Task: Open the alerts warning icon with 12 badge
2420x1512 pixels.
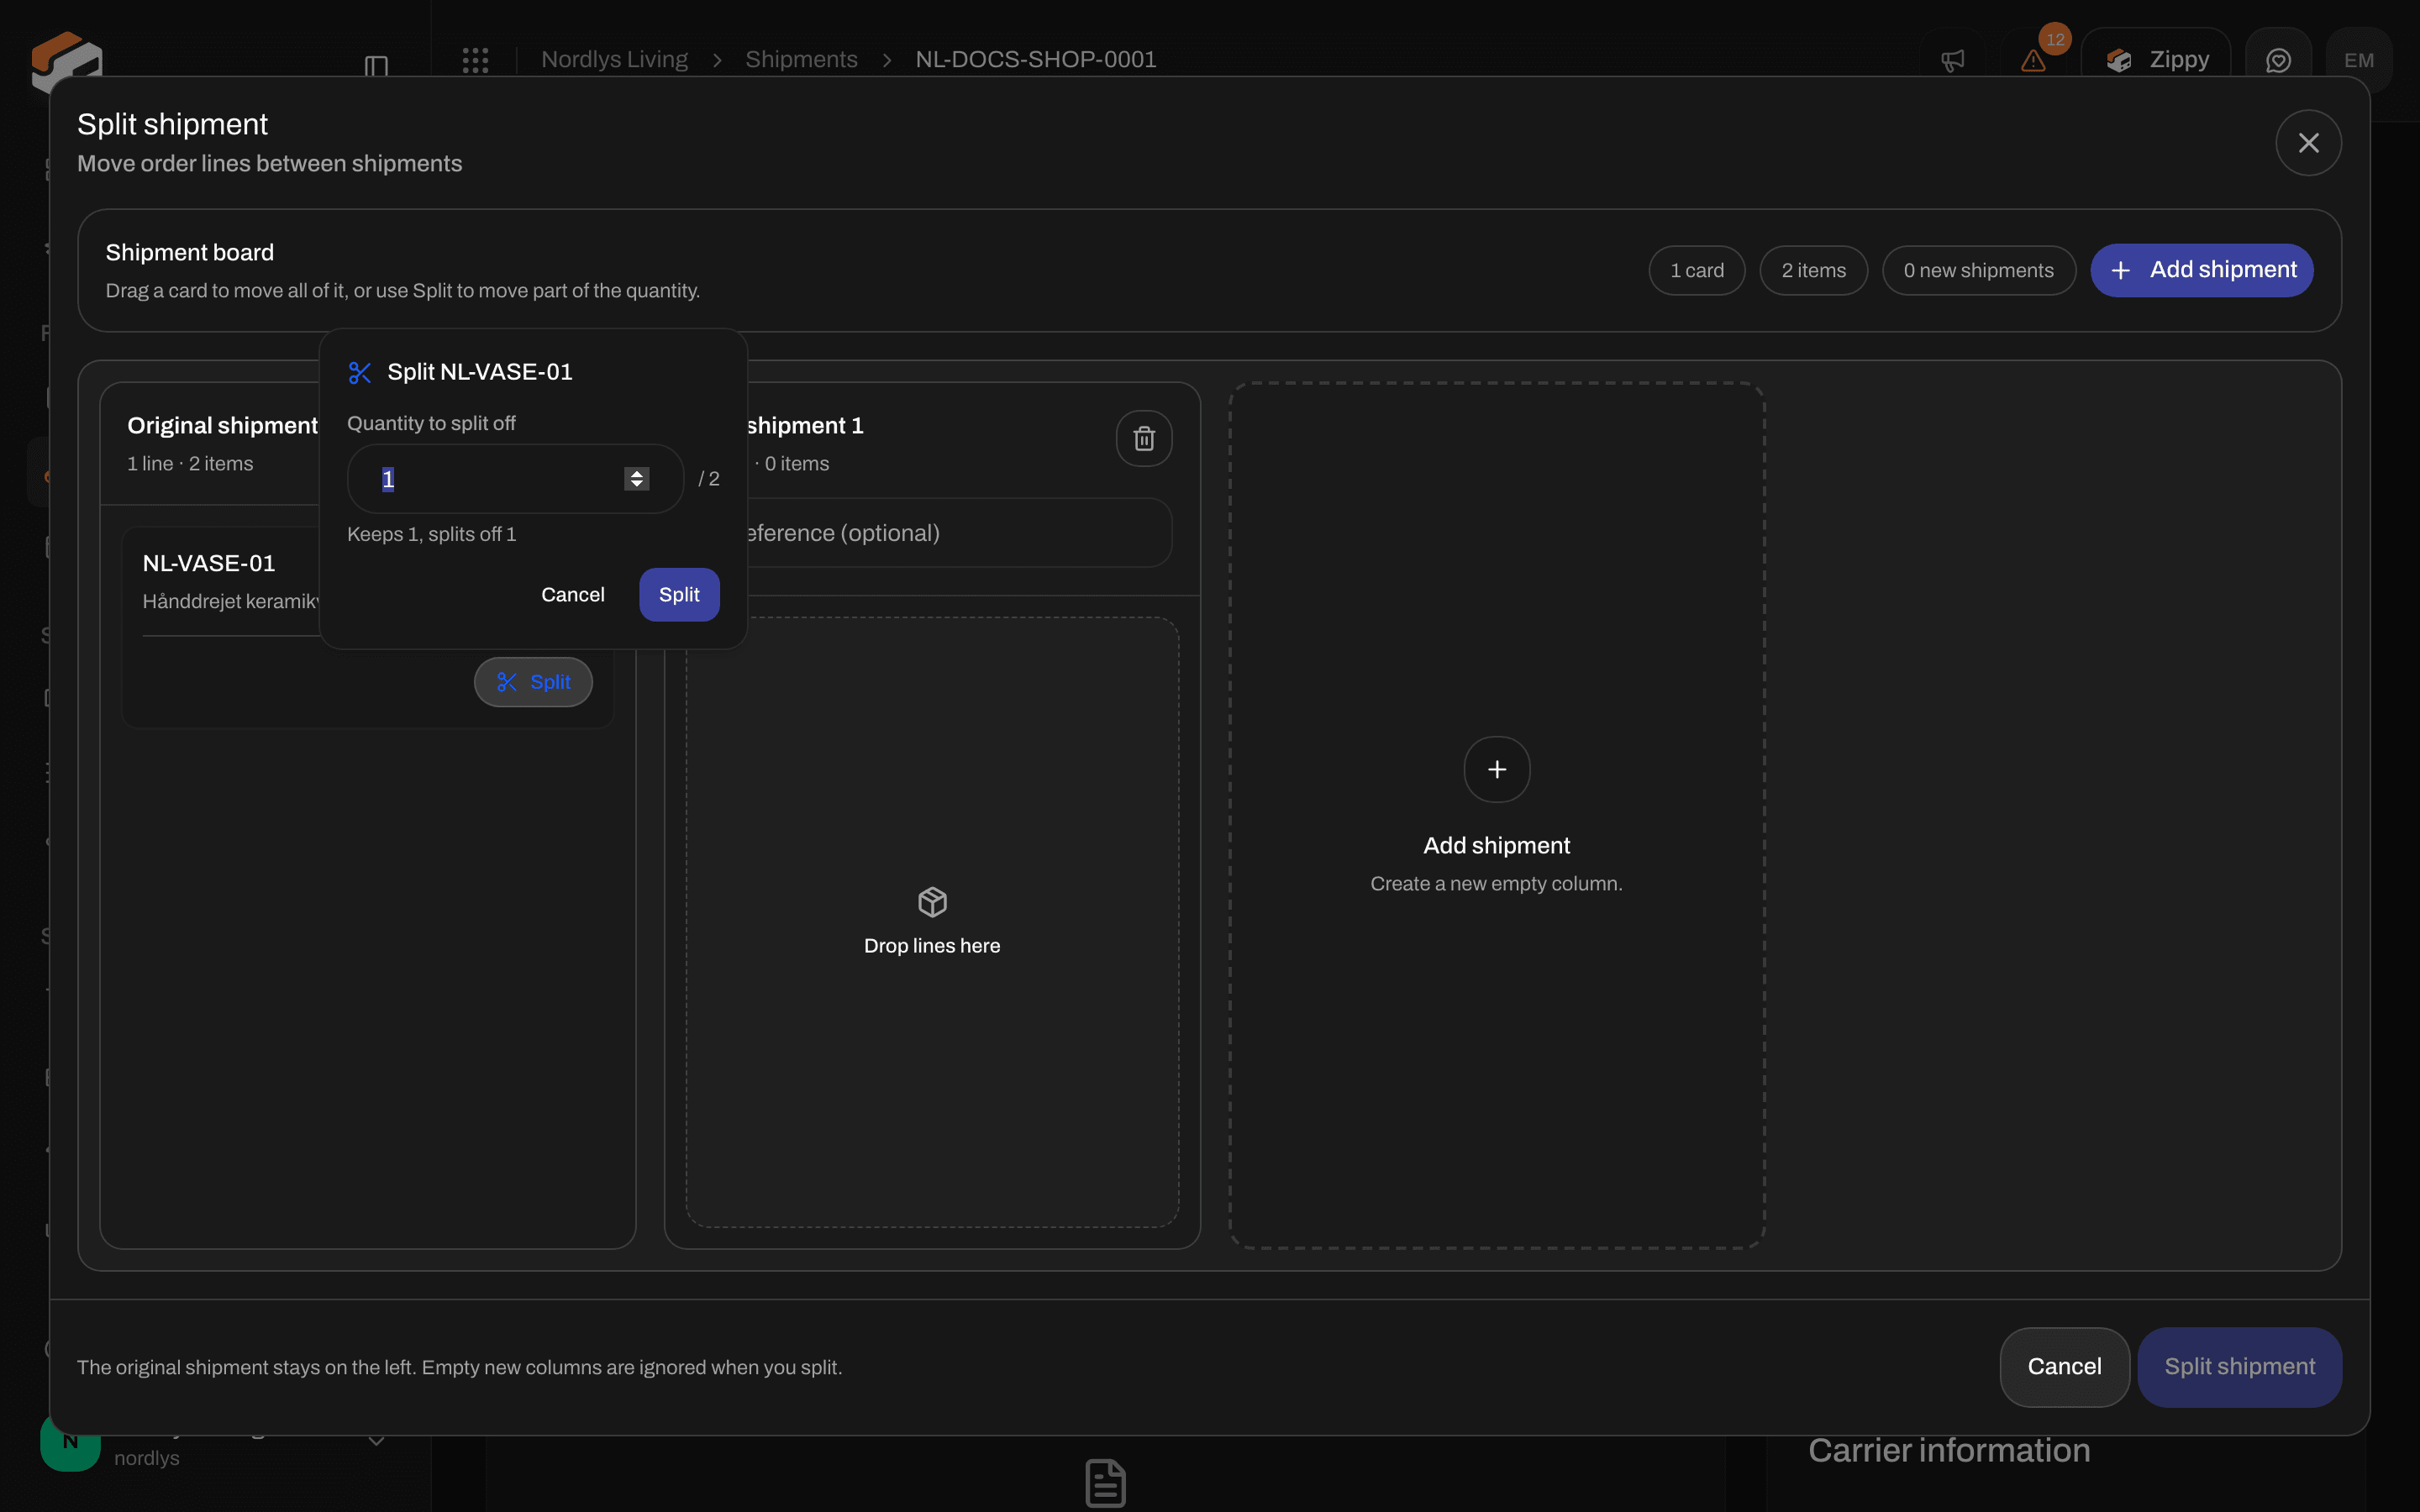Action: click(2033, 60)
